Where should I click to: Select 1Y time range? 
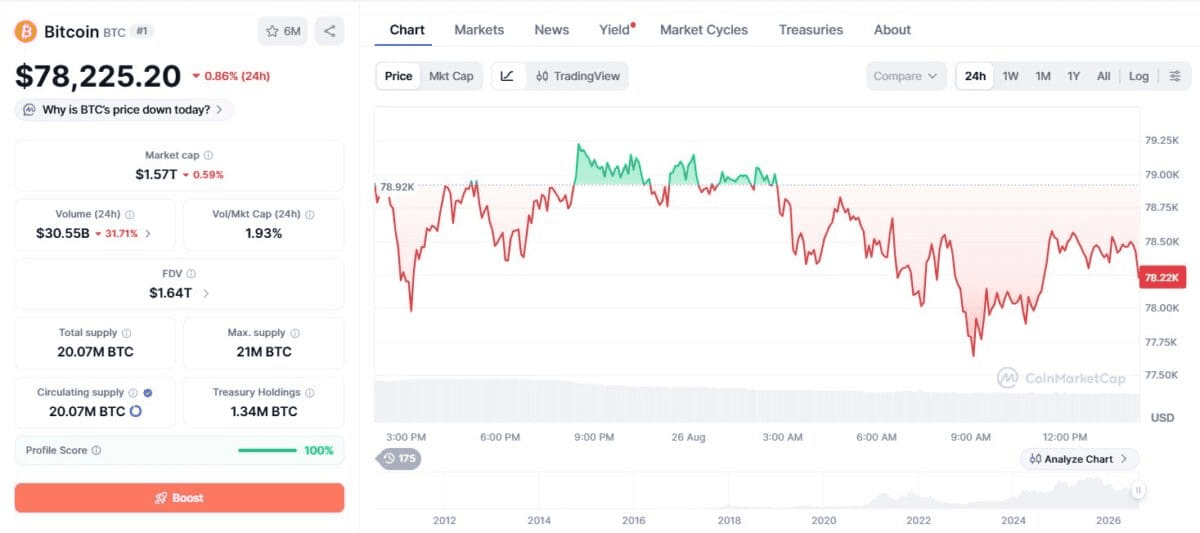(x=1073, y=76)
